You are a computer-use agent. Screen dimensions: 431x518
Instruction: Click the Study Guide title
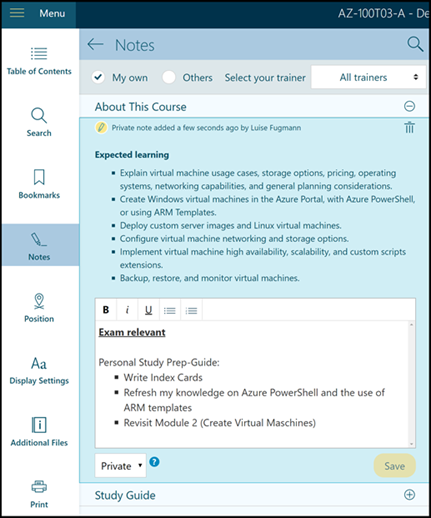click(125, 495)
